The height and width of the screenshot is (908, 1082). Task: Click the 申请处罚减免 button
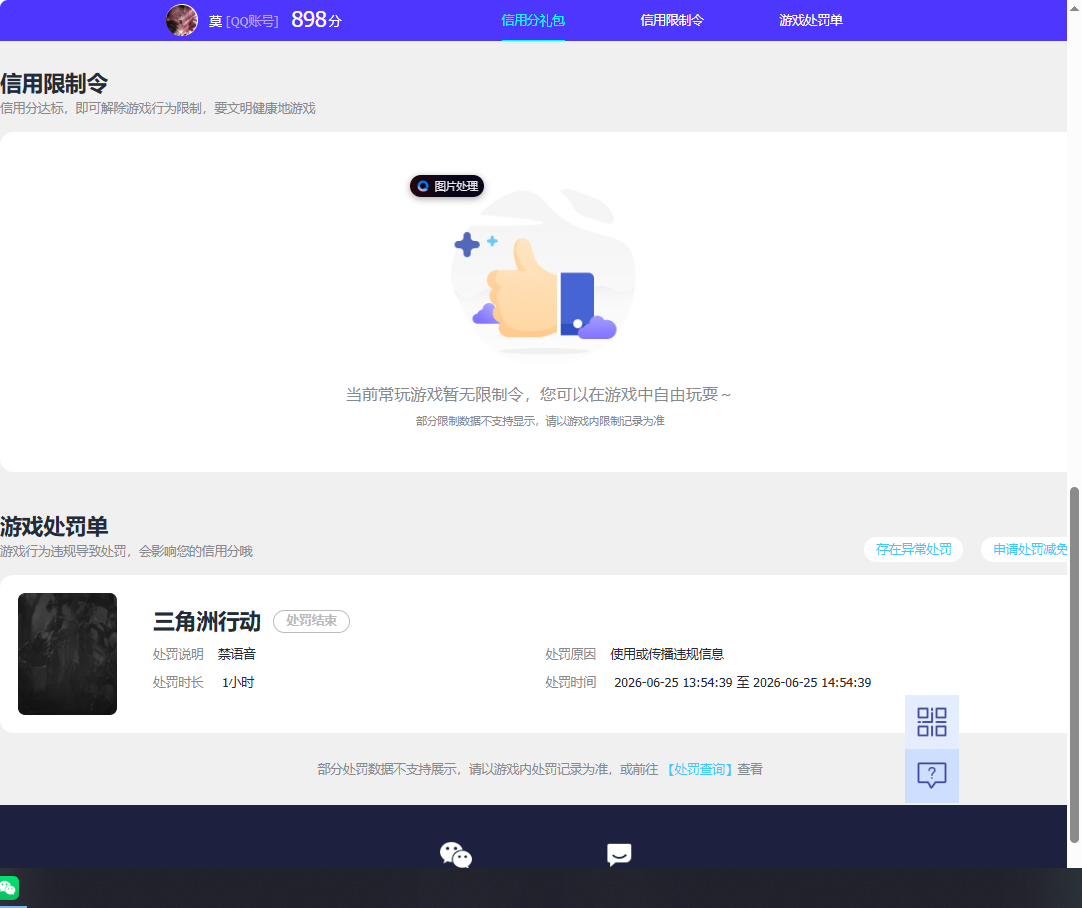click(x=1025, y=549)
